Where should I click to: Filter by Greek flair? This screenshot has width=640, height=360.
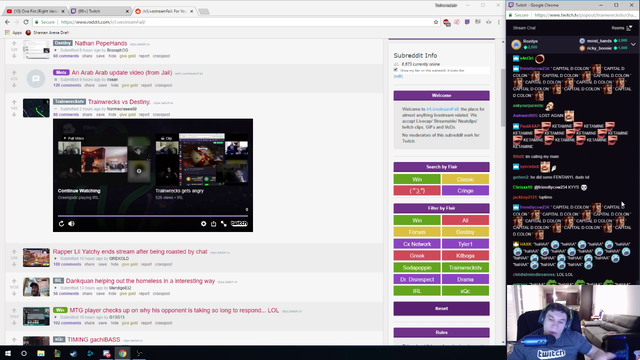click(x=417, y=256)
